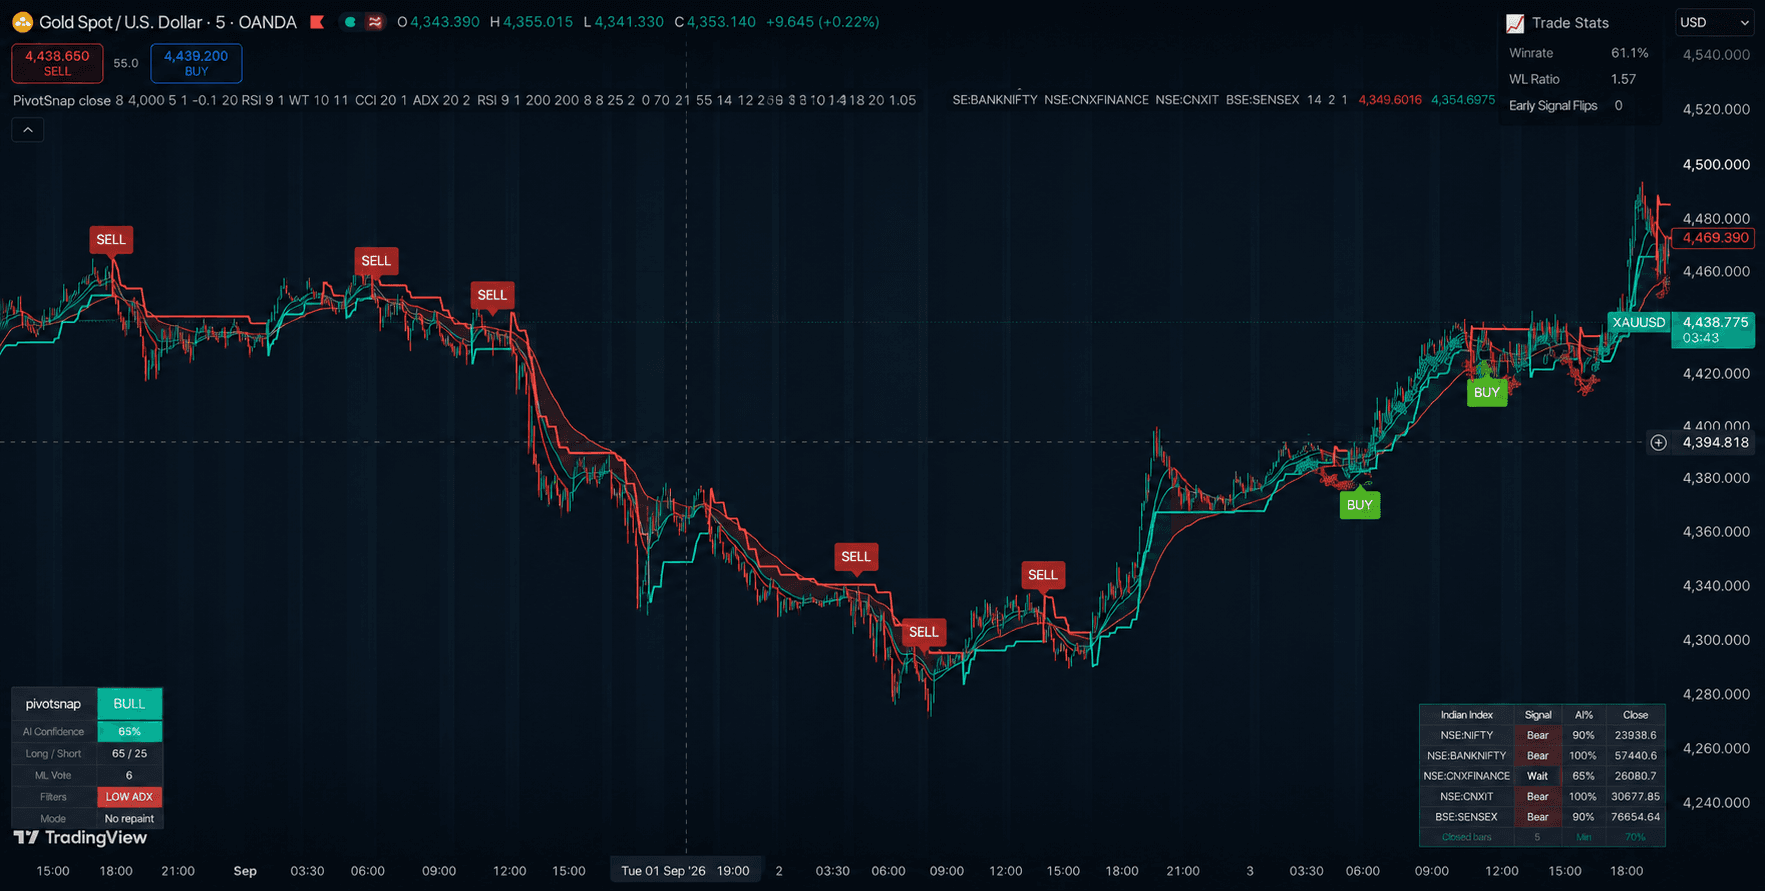Screen dimensions: 1765x891
Task: Click the BULL cell in the pivotsnap table
Action: point(129,704)
